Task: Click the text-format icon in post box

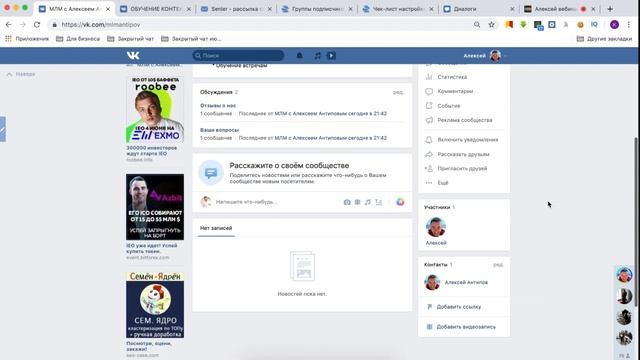Action: (x=379, y=202)
